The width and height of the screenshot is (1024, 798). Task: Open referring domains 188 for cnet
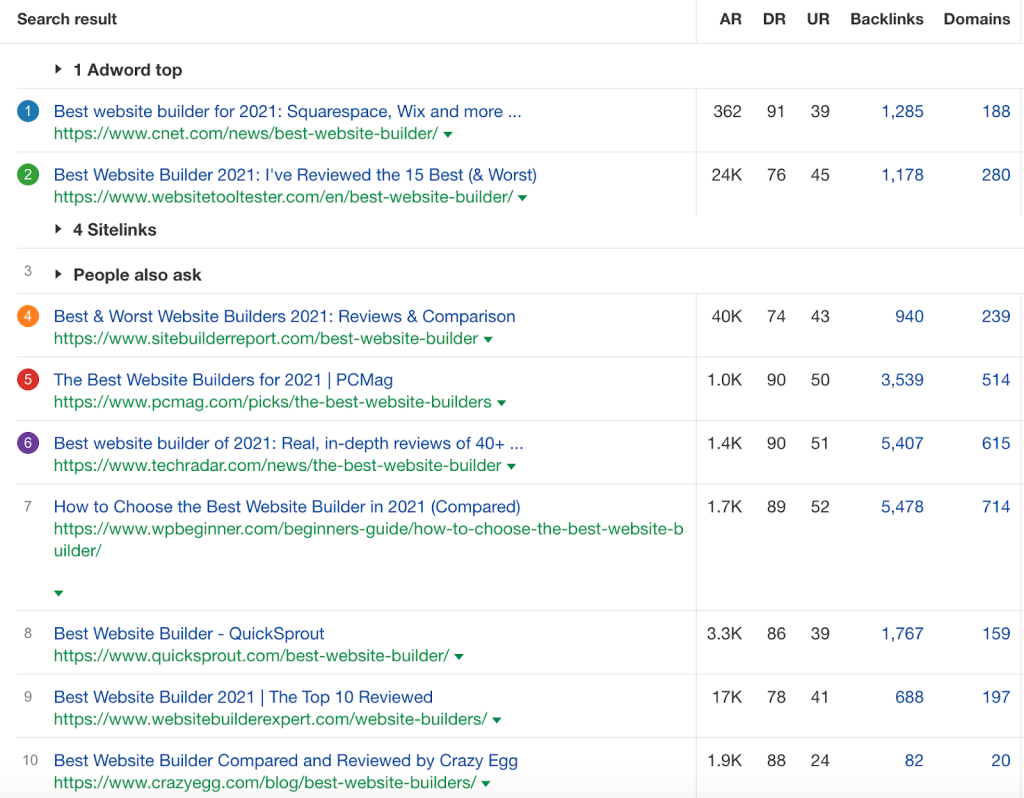(996, 111)
